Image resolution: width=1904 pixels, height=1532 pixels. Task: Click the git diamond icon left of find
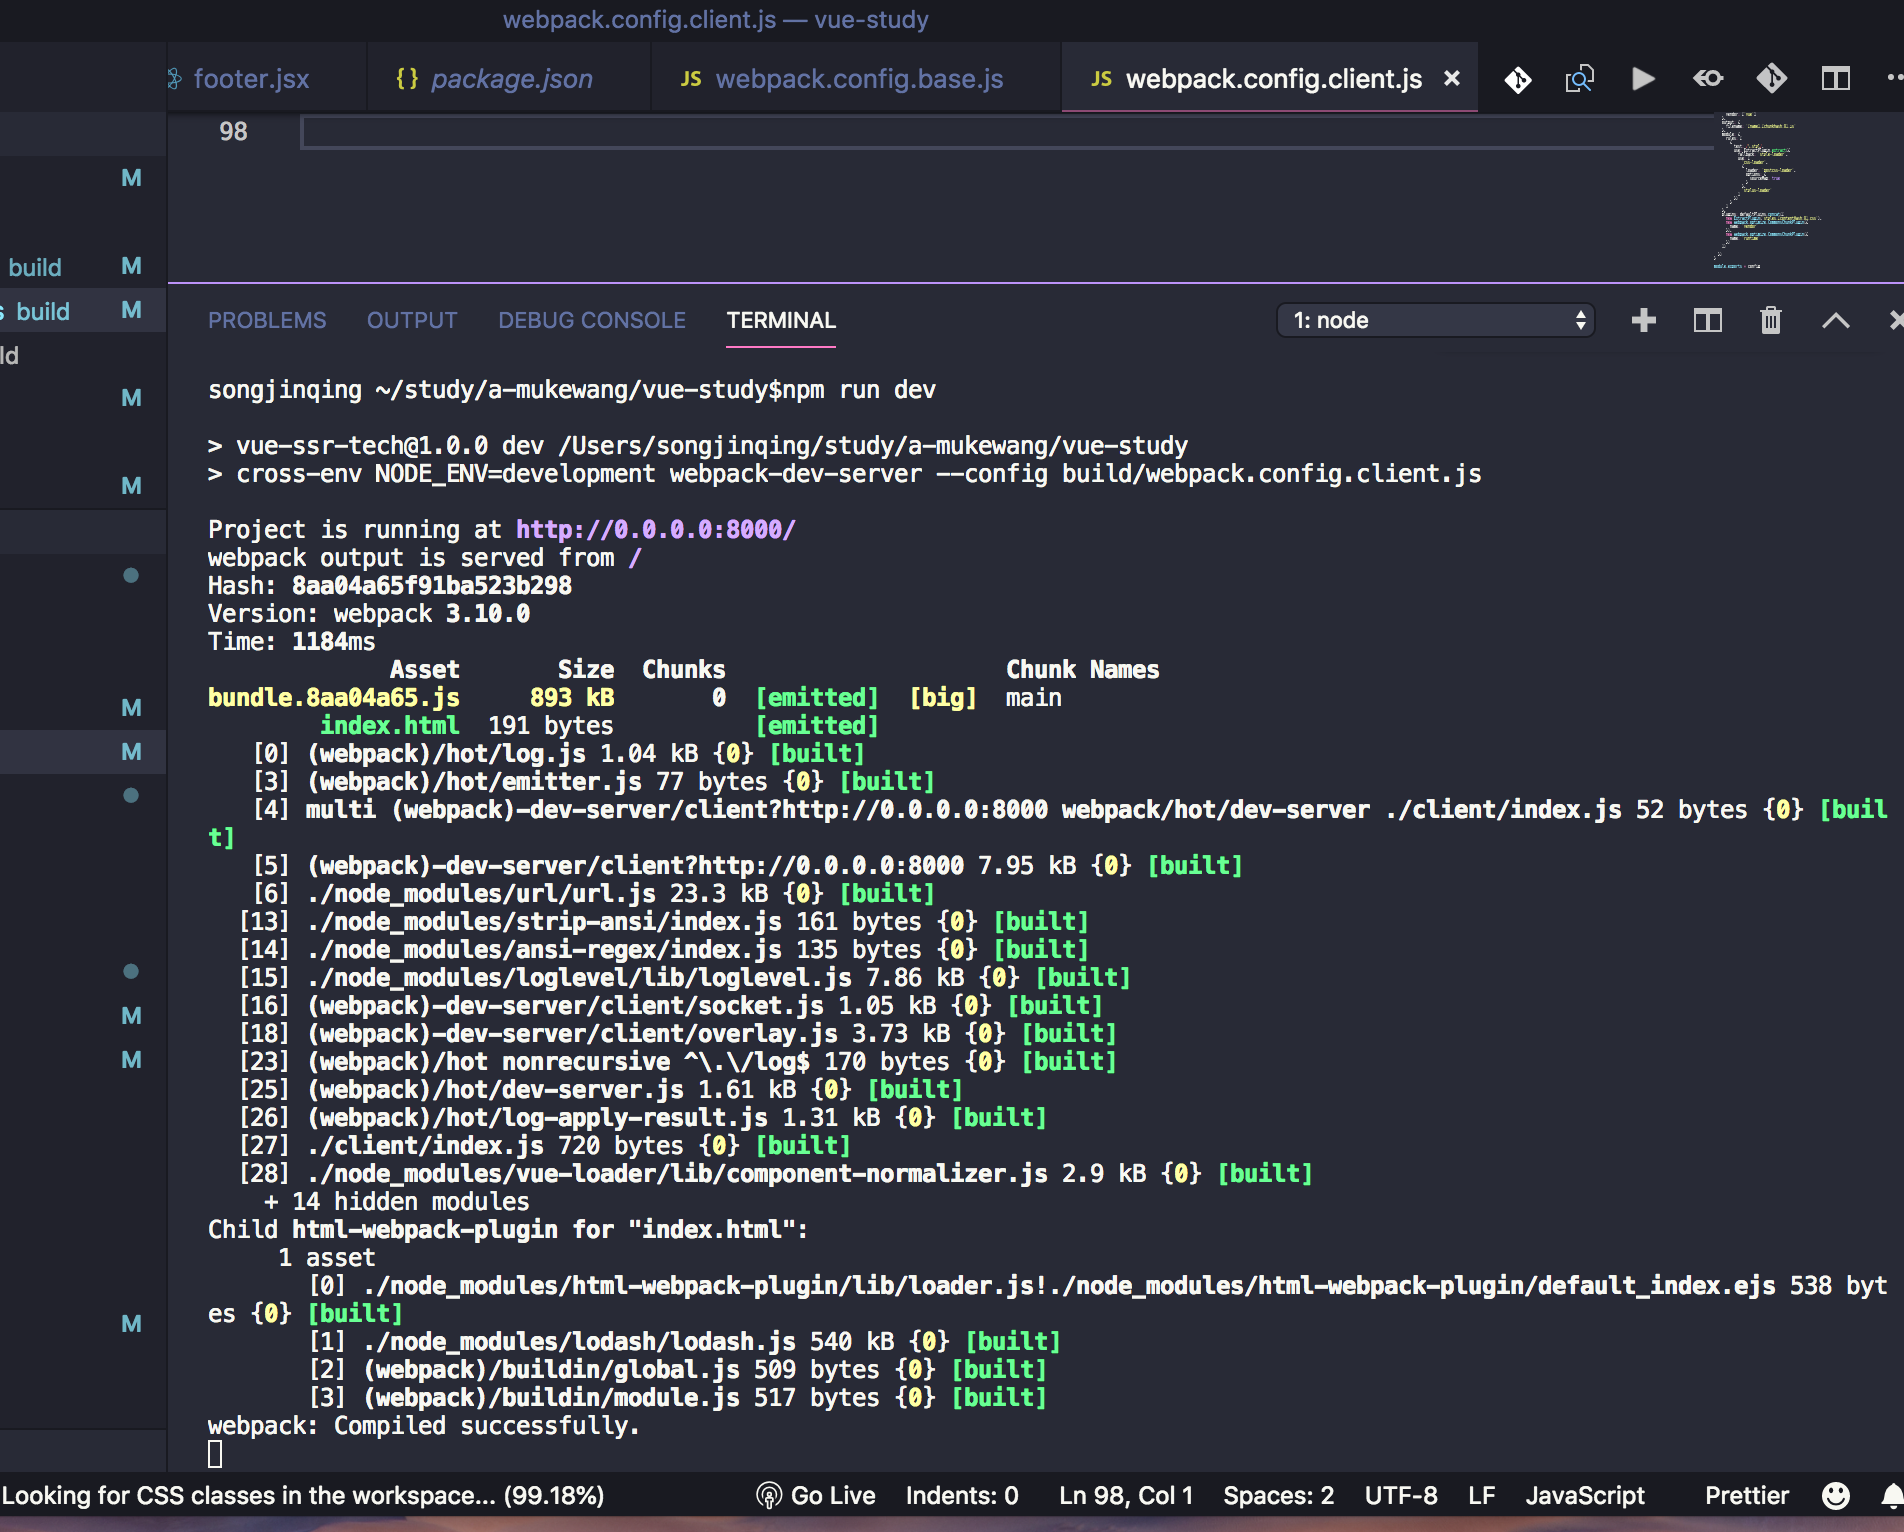1517,79
